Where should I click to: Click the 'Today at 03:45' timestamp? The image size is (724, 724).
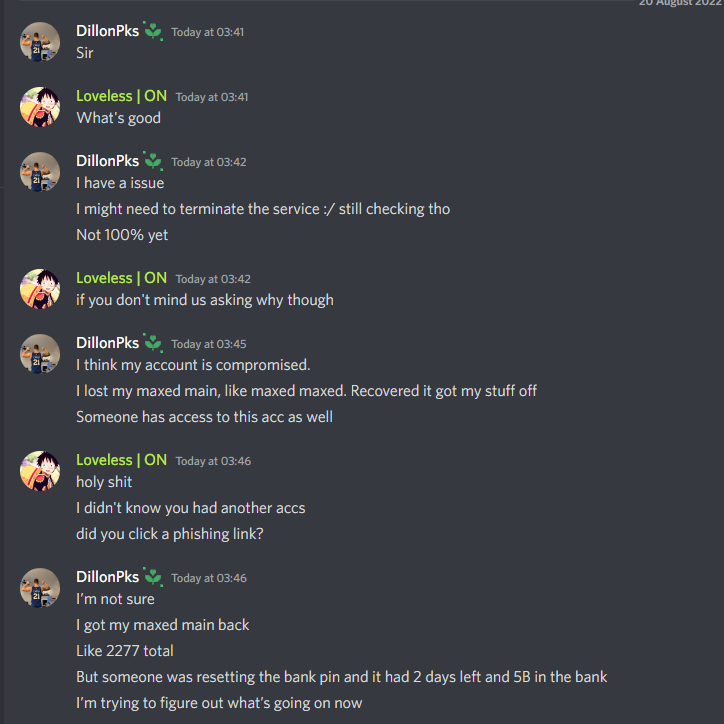[209, 344]
